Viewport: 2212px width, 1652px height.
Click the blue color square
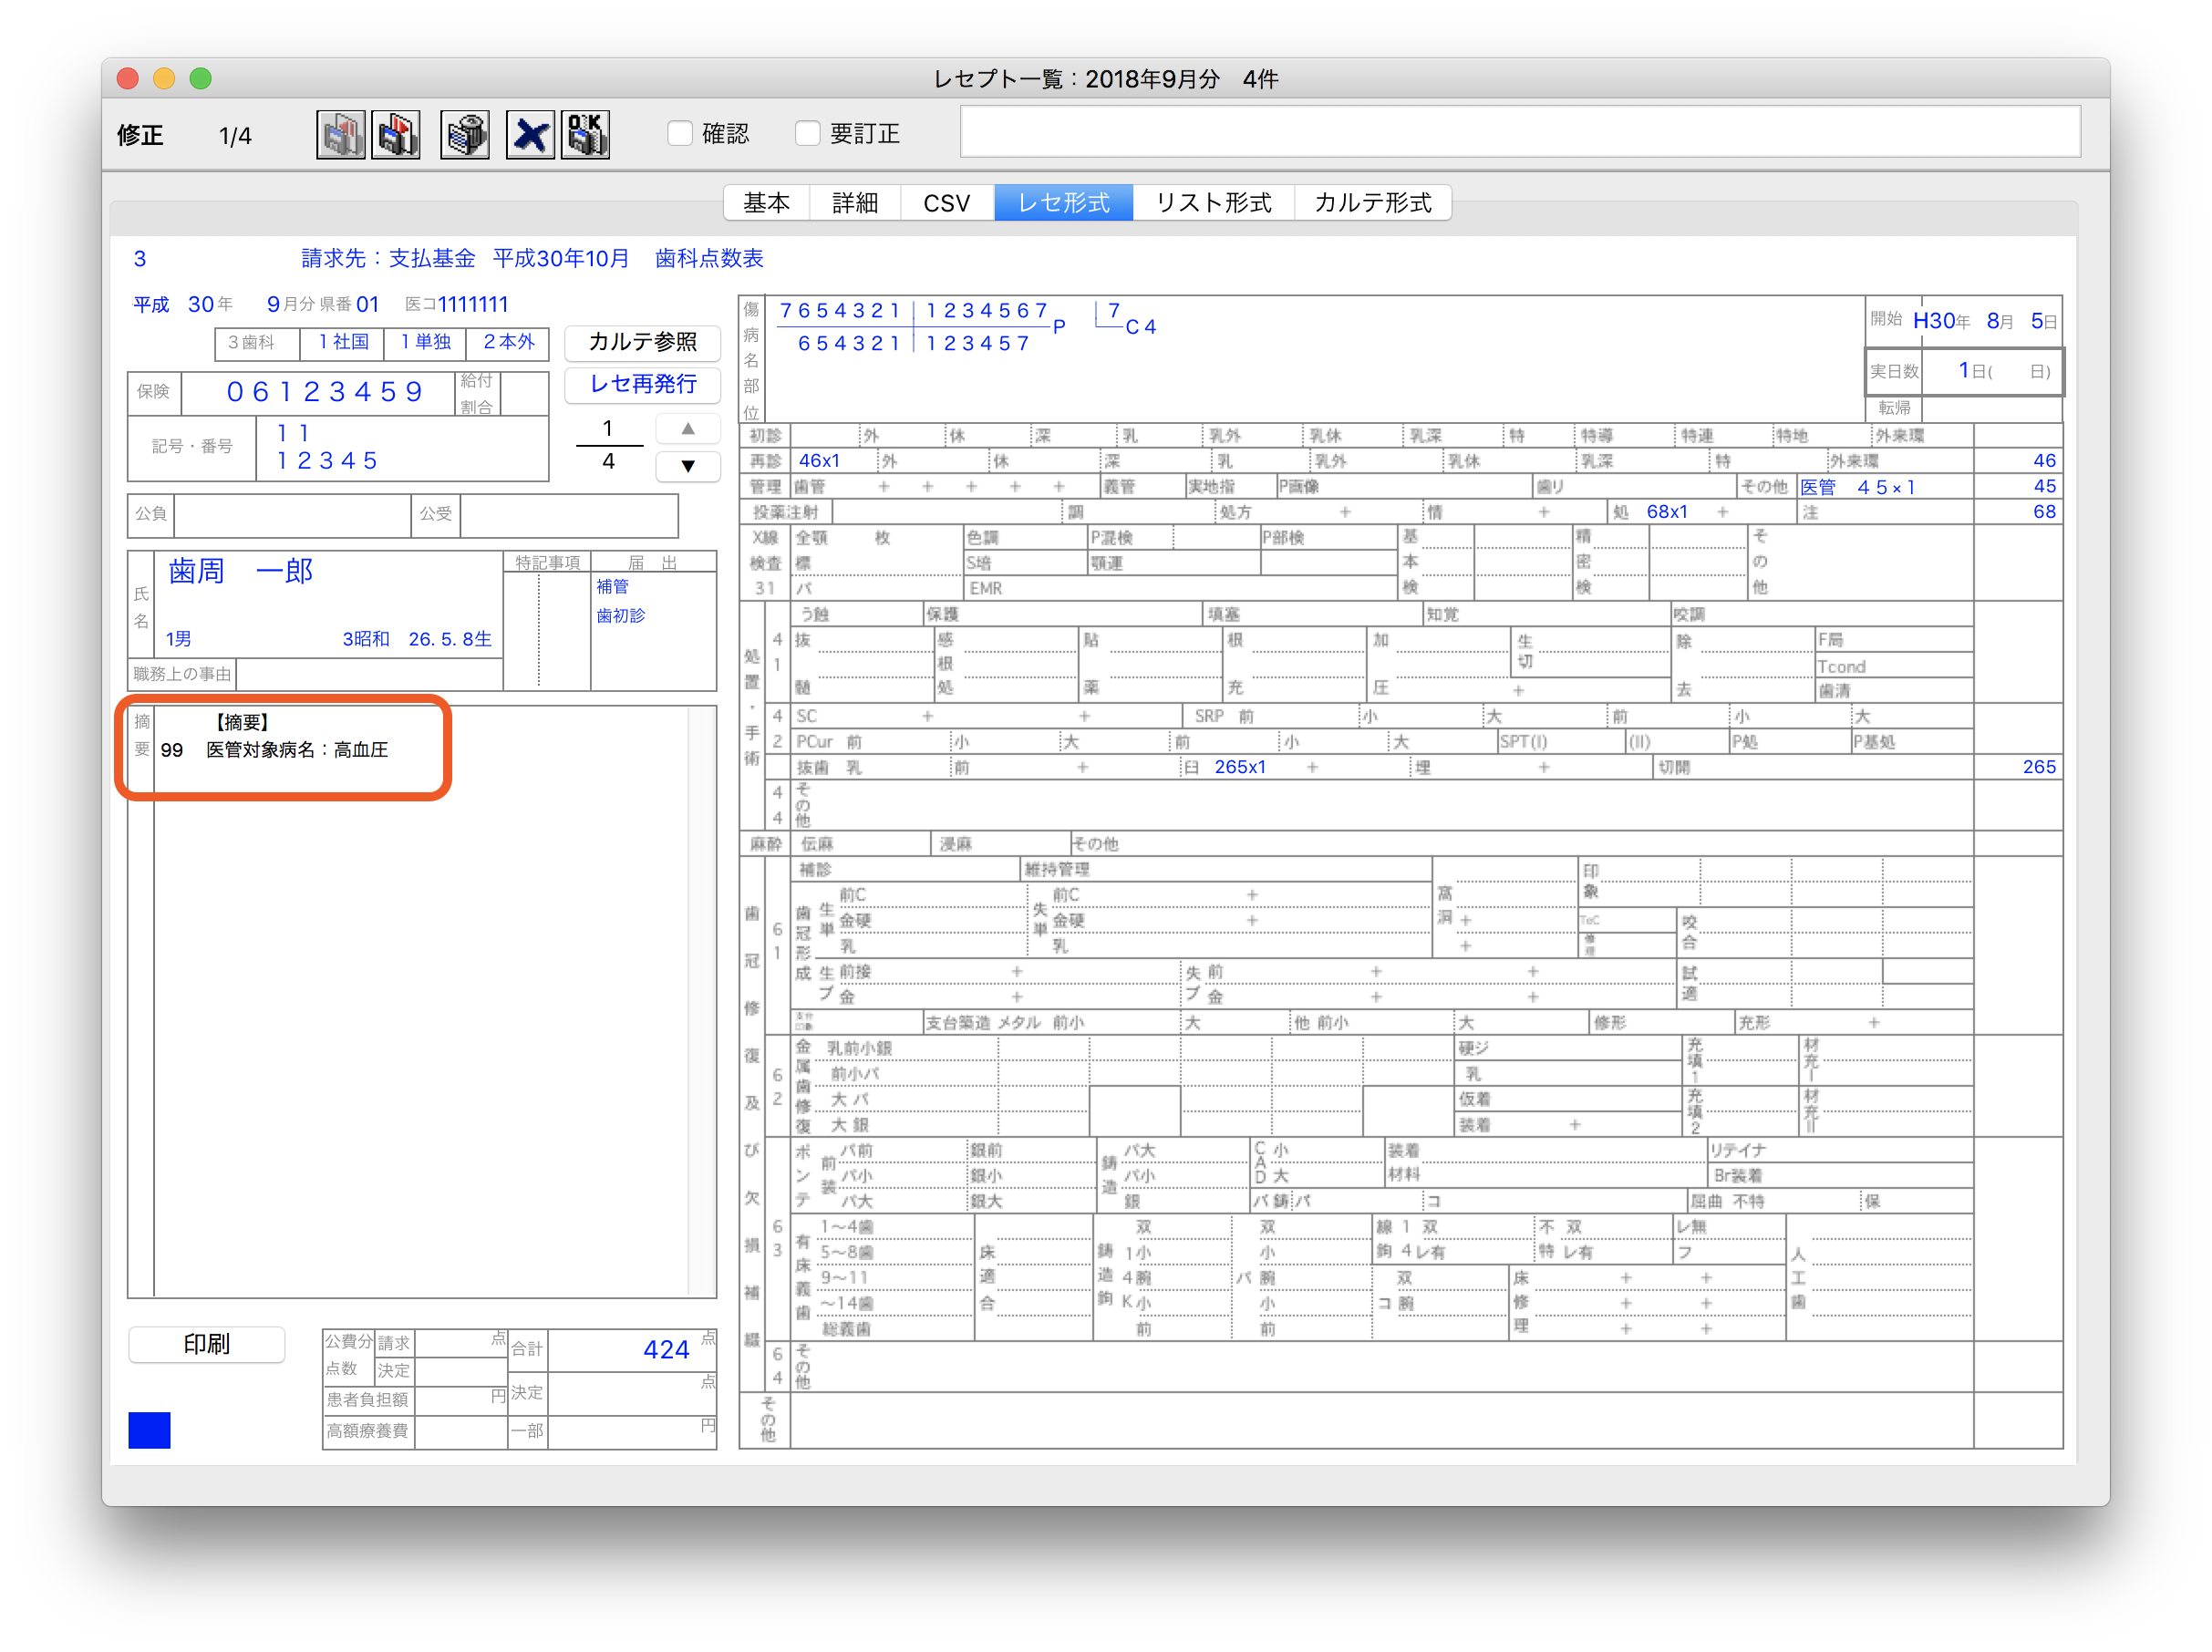point(149,1430)
